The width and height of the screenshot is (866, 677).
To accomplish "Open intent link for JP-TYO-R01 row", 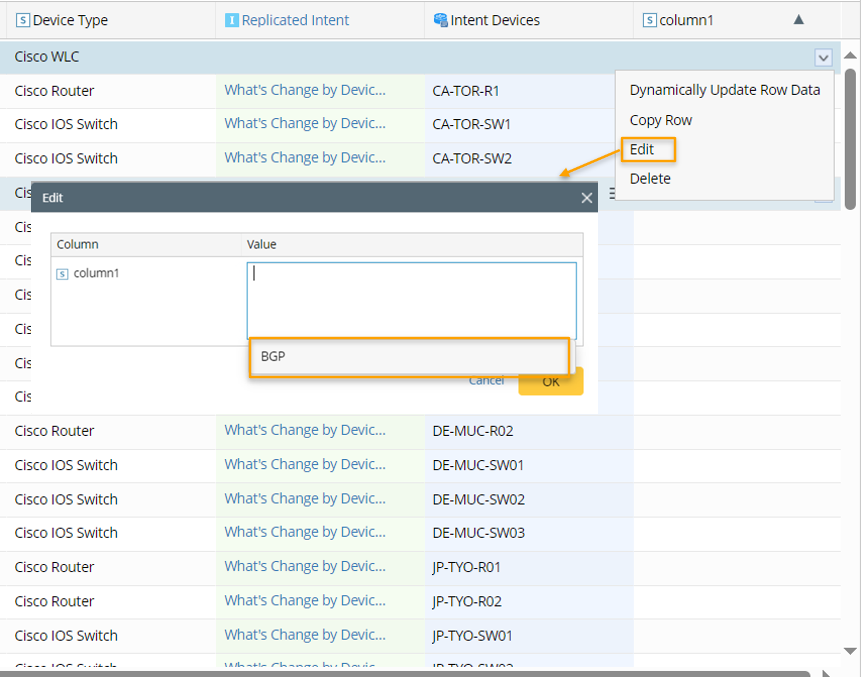I will [x=305, y=567].
